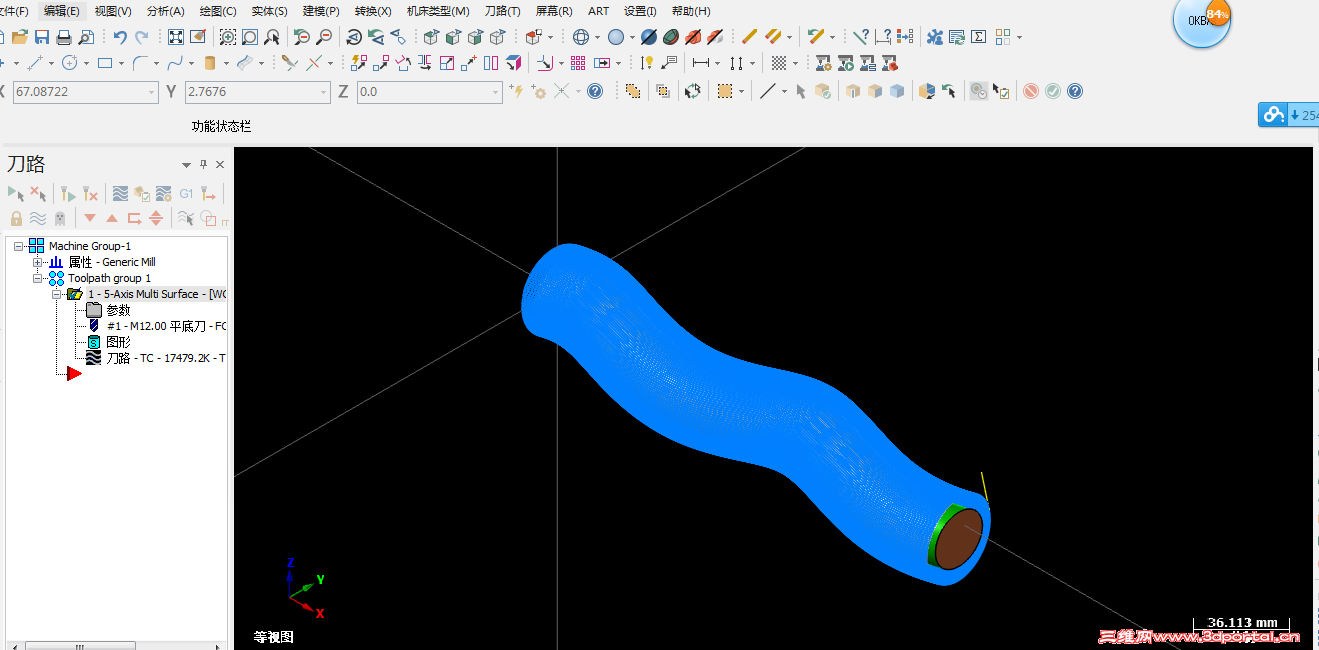
Task: Open the 设置(I) menu
Action: click(640, 11)
